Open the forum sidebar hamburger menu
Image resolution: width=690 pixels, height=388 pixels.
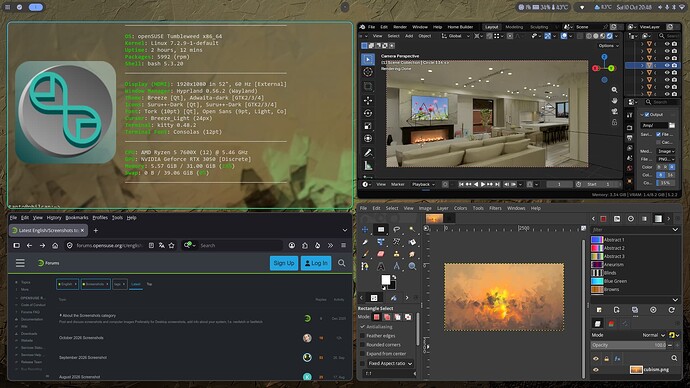pyautogui.click(x=20, y=263)
